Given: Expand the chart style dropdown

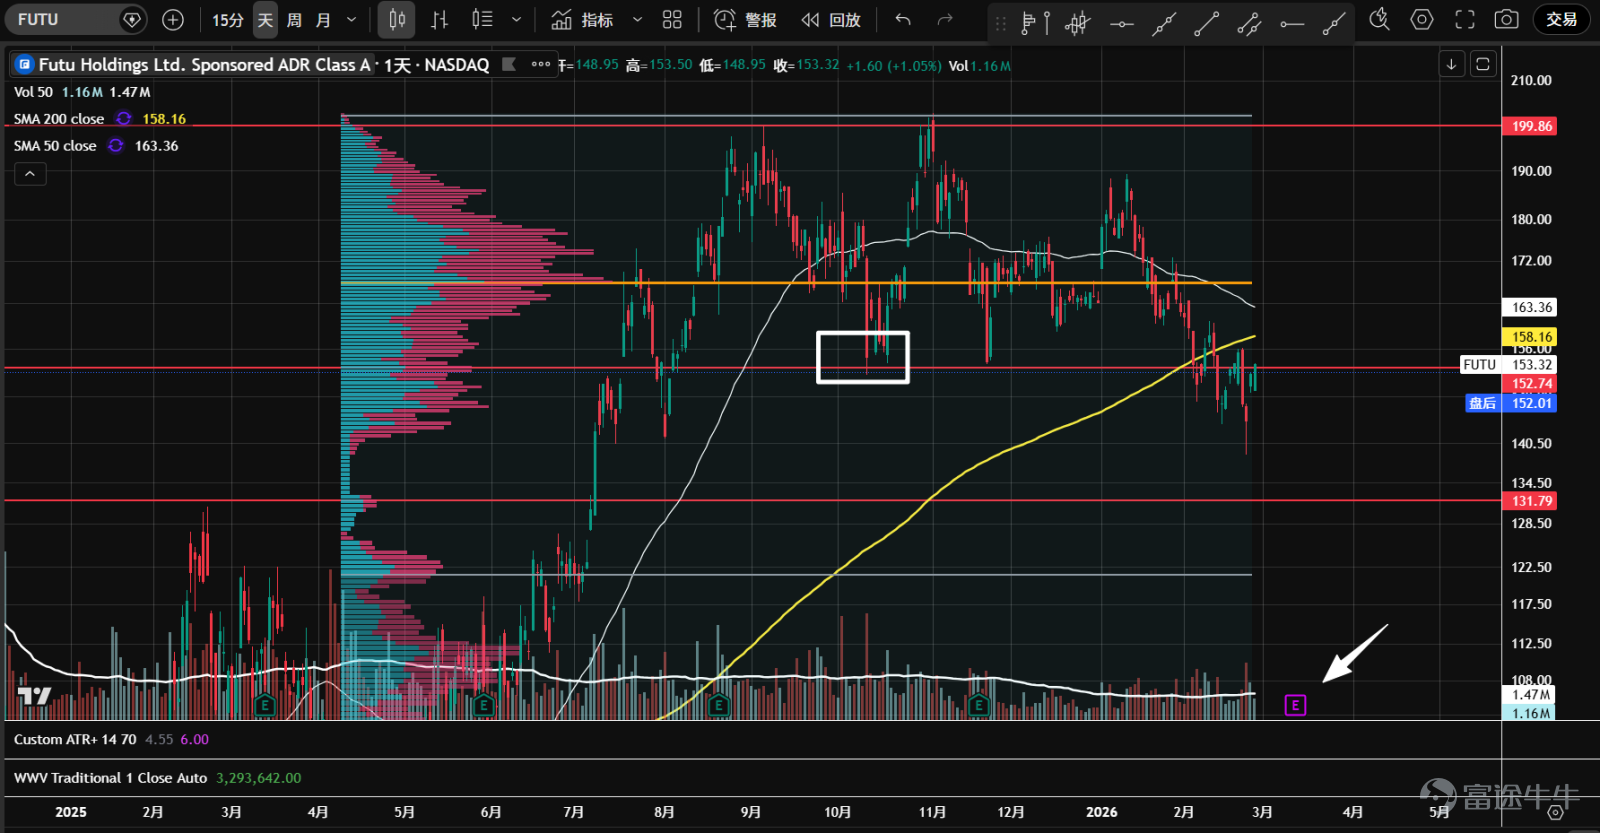Looking at the screenshot, I should [516, 19].
